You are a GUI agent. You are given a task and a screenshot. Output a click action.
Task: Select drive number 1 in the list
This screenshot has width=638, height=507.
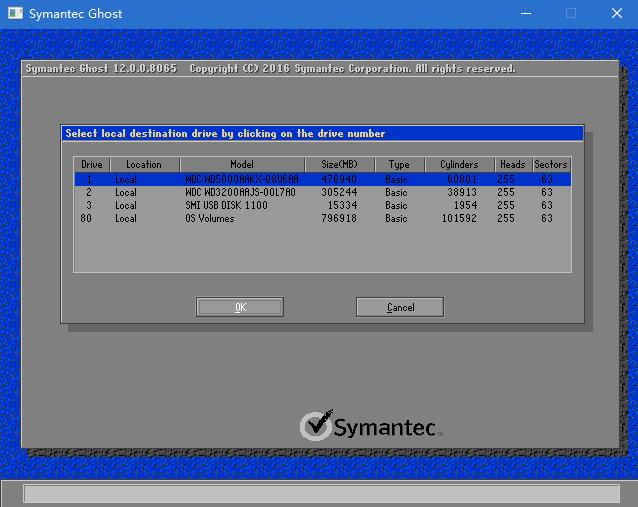coord(89,179)
